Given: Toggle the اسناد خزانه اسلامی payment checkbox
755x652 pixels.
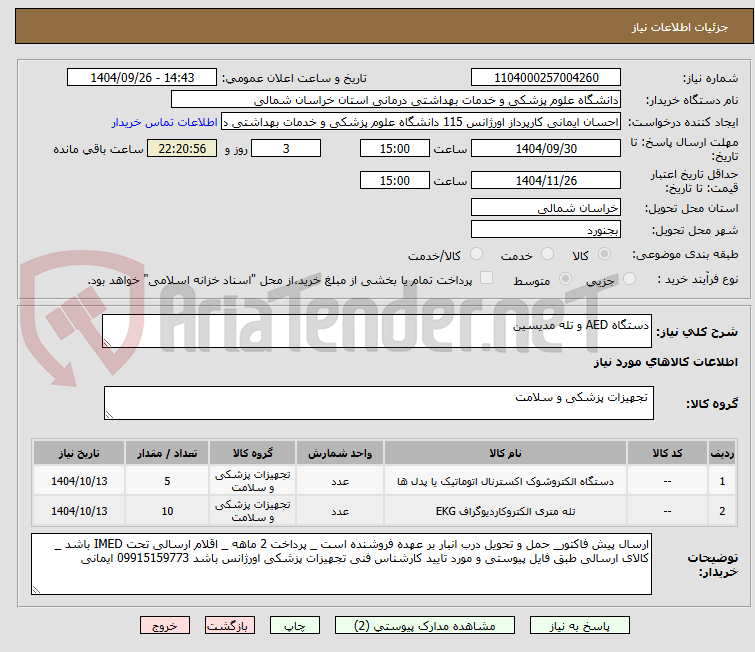Looking at the screenshot, I should click(487, 278).
